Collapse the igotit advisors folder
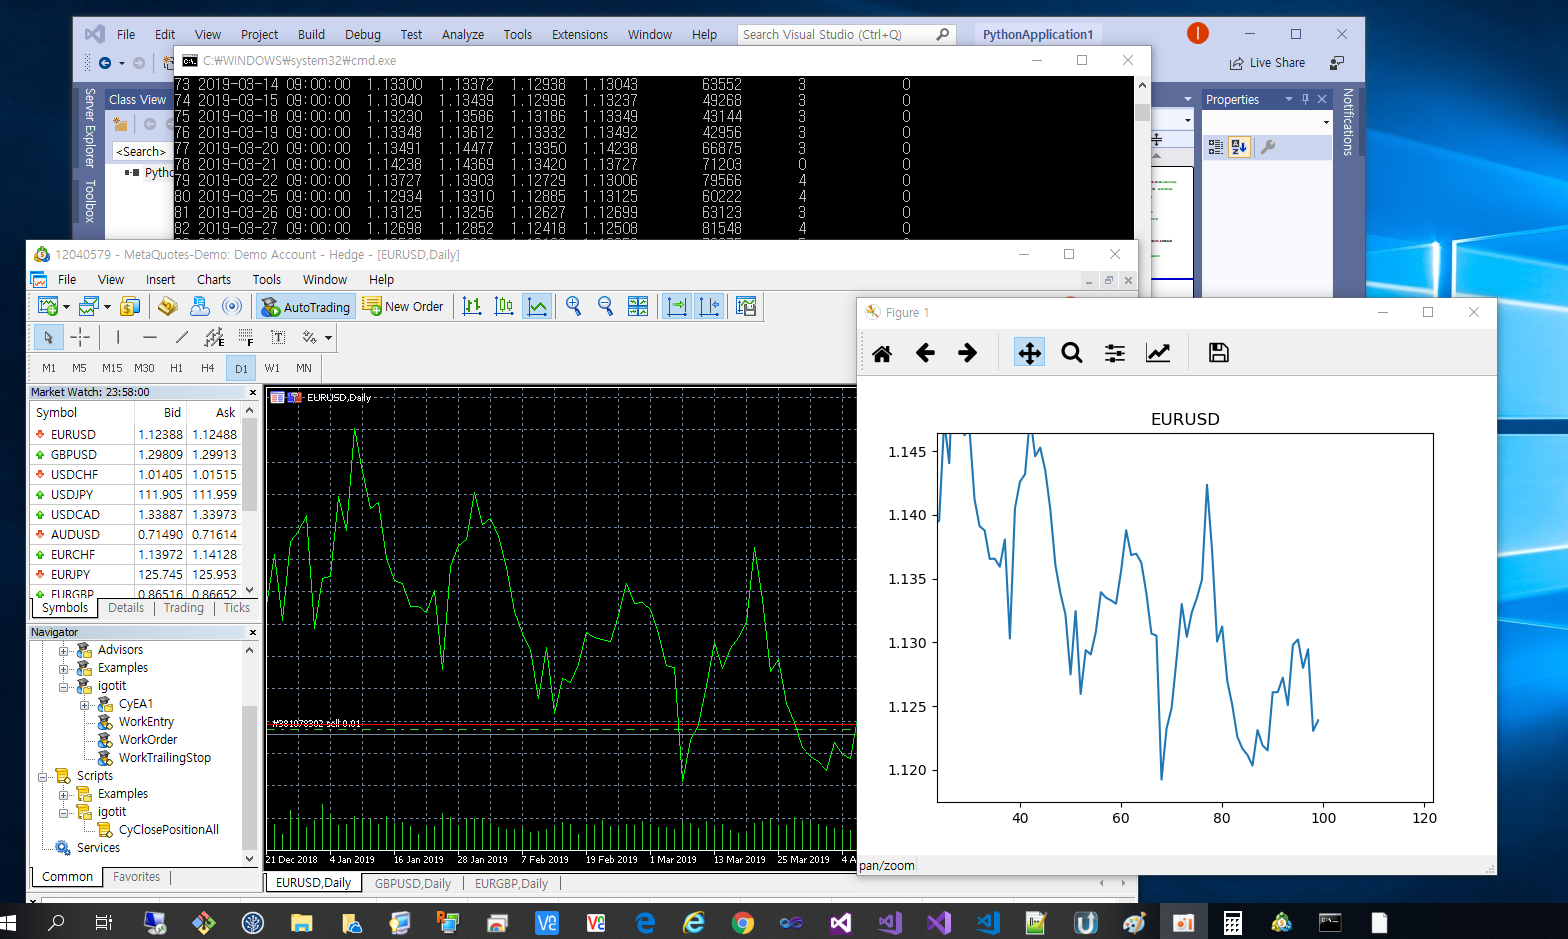The image size is (1568, 939). (63, 687)
